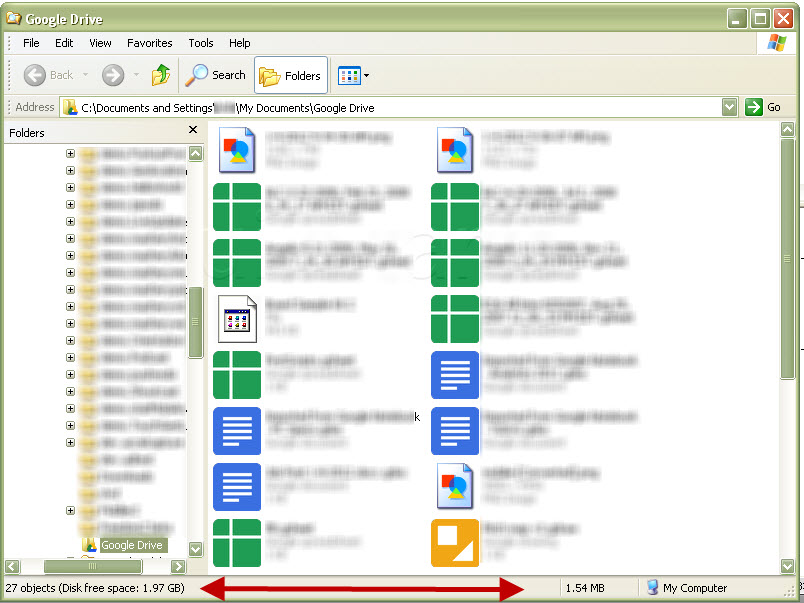Click the folder tree scroll-left arrow

(12, 567)
